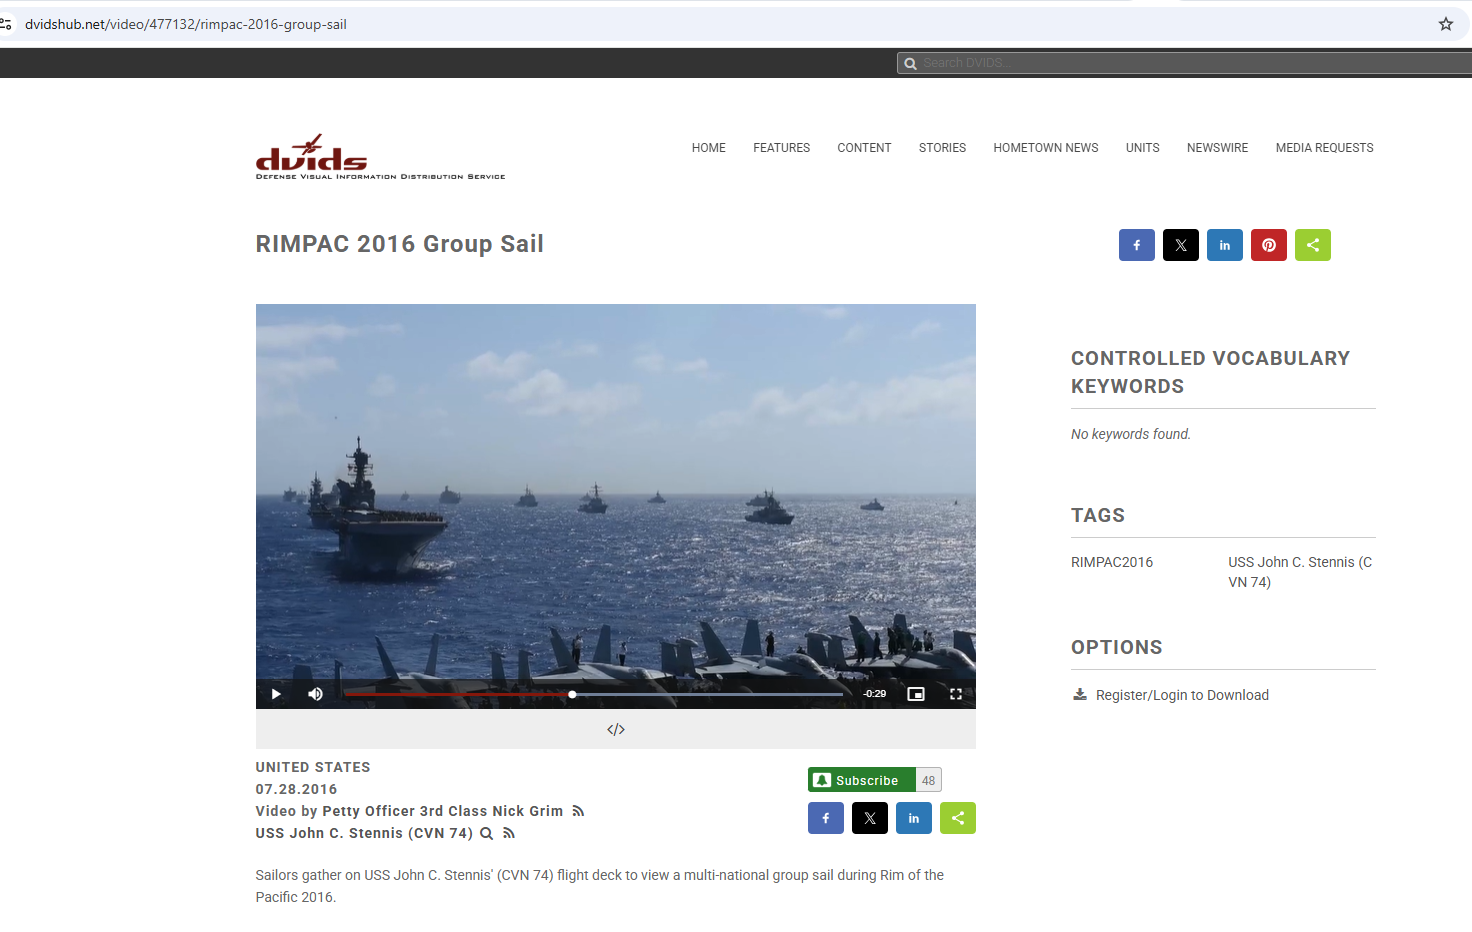Open the green share options at top

[x=1312, y=245]
